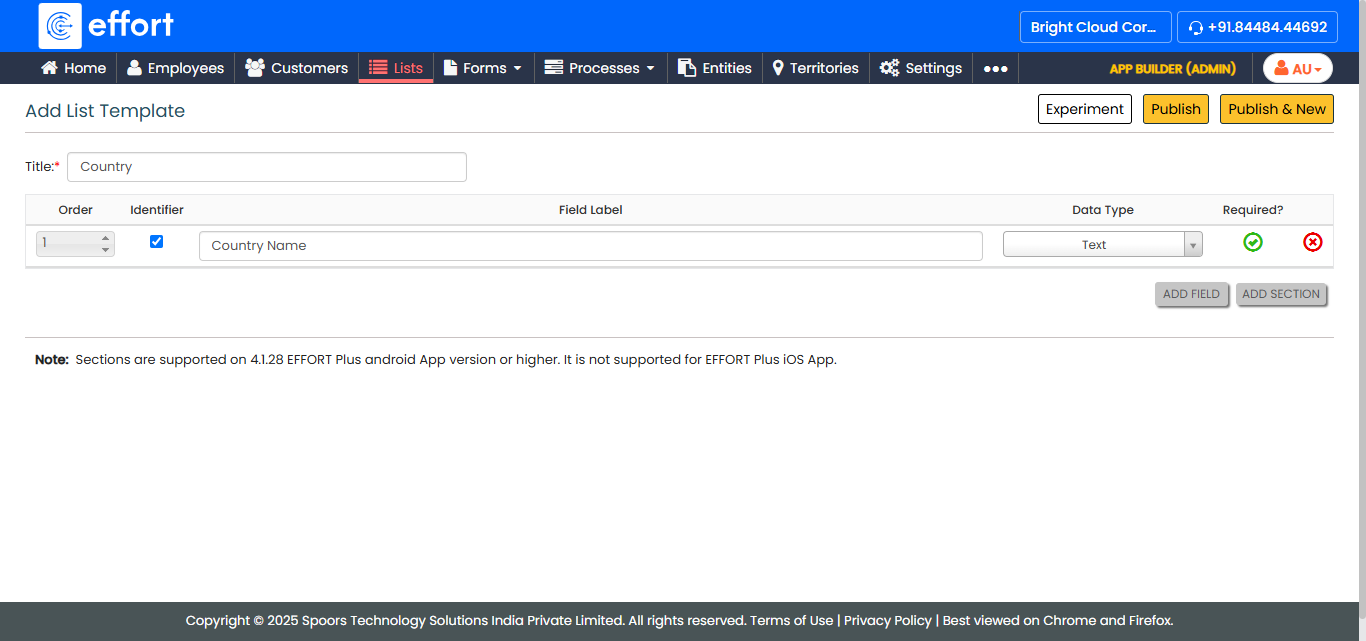Screen dimensions: 1366x641
Task: Open Settings via gears icon
Action: pos(889,68)
